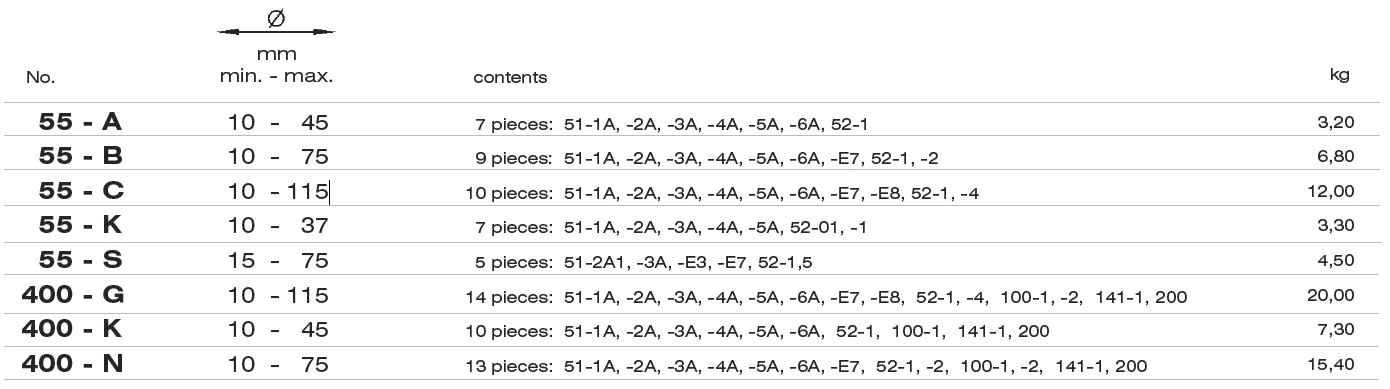
Task: Click weight value 15,40
Action: (1331, 363)
